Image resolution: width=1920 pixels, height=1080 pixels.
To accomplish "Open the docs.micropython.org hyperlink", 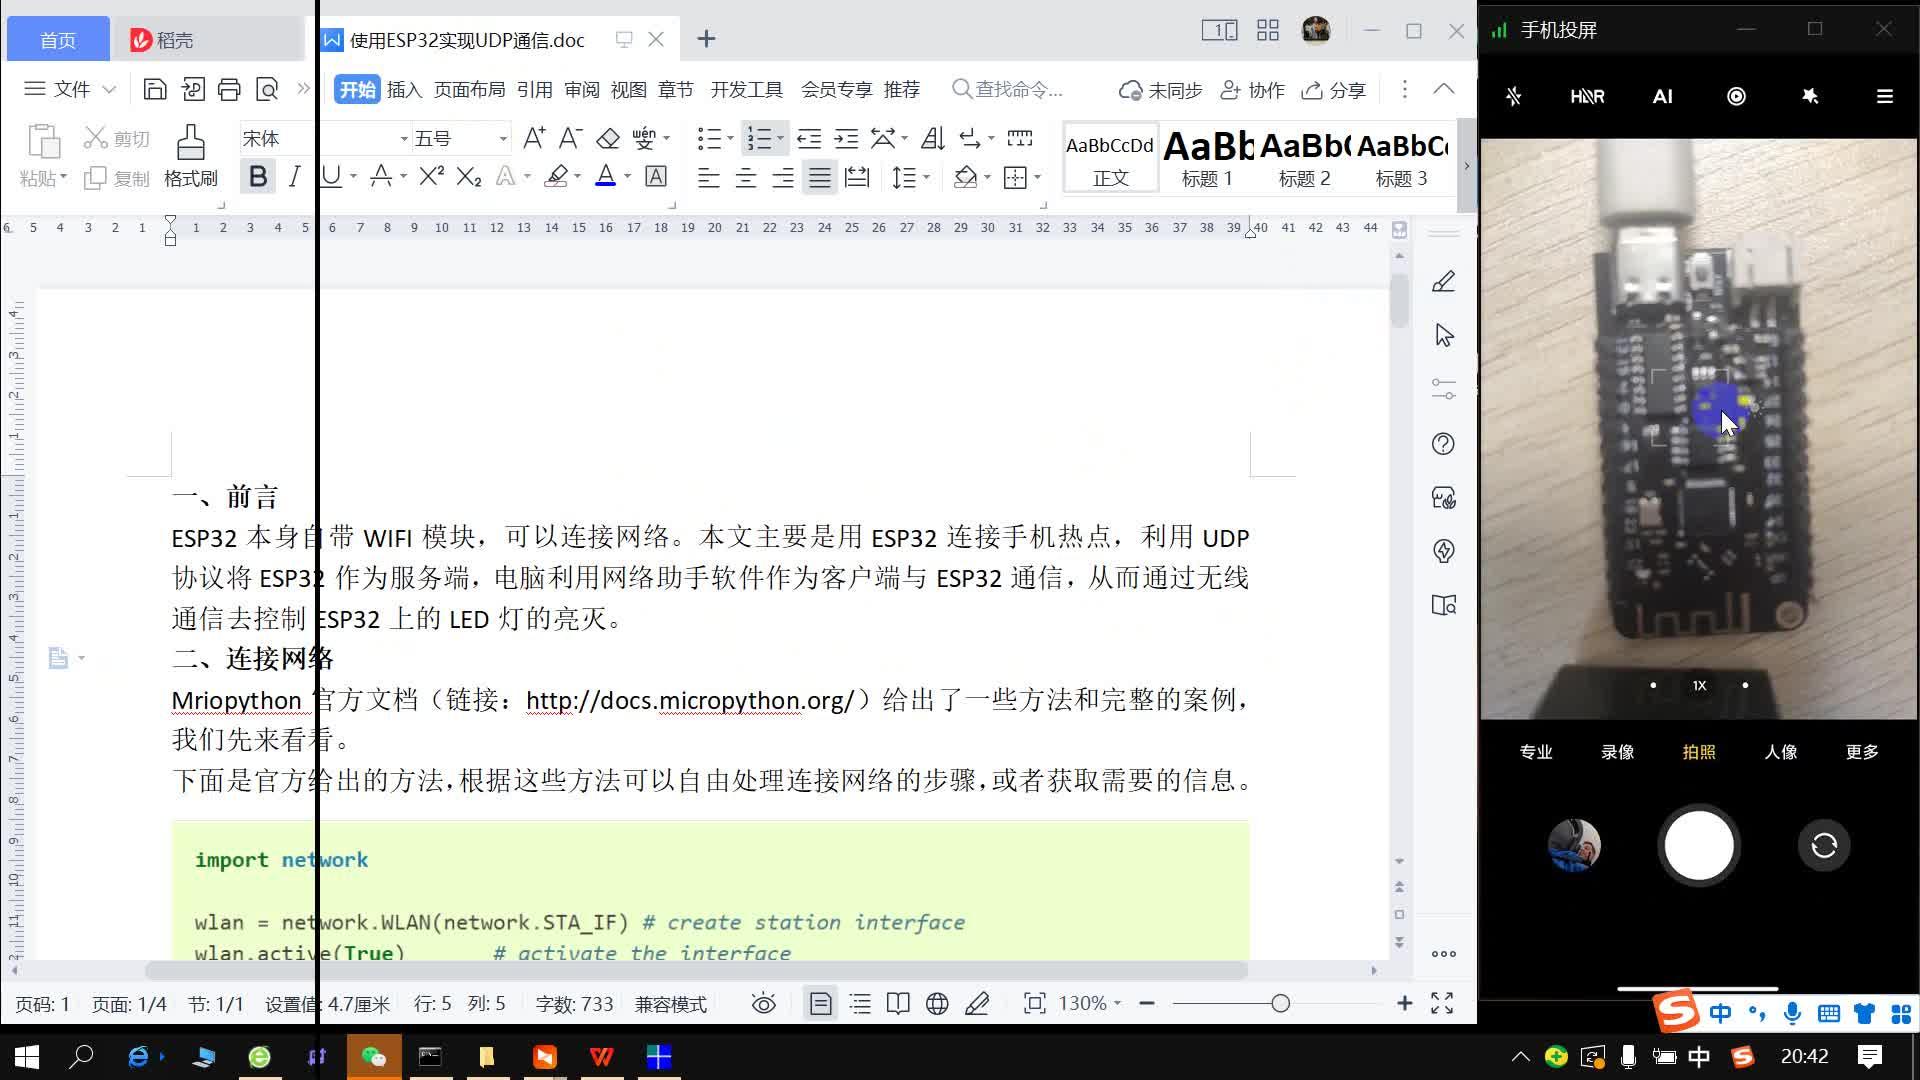I will (x=690, y=700).
